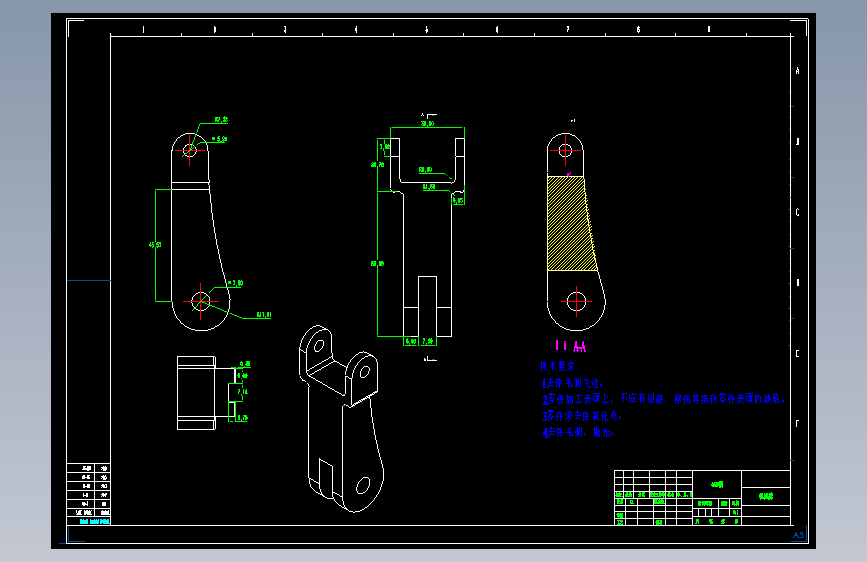Select the upper hole center mark in the section view
Screen dimensions: 867x562
565,150
